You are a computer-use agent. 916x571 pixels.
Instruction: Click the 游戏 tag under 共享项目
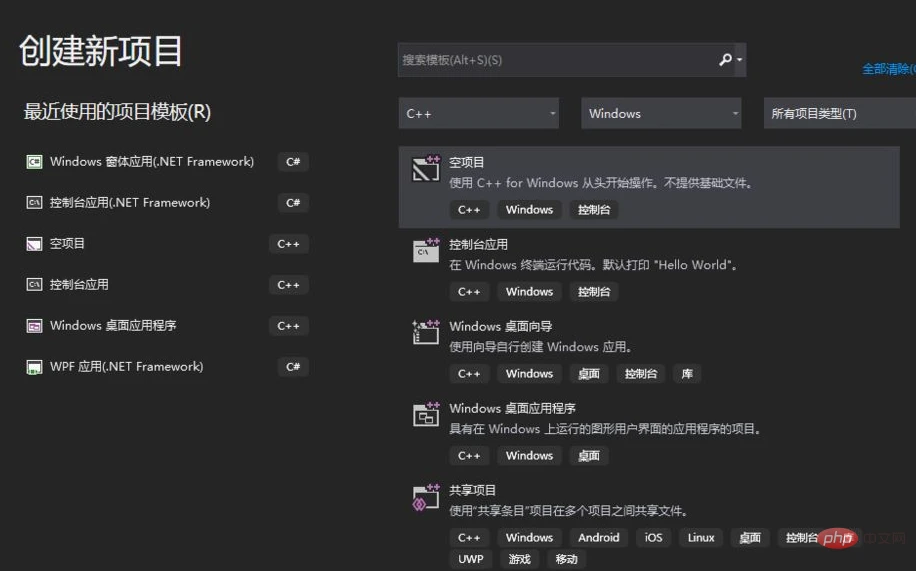click(519, 559)
